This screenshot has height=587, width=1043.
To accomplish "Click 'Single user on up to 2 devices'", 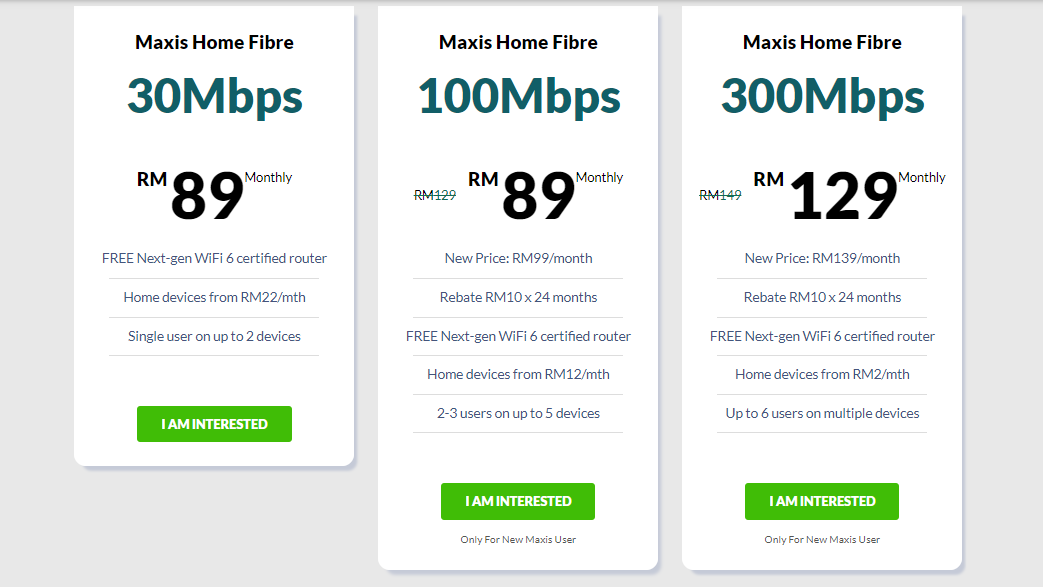I will pyautogui.click(x=214, y=336).
